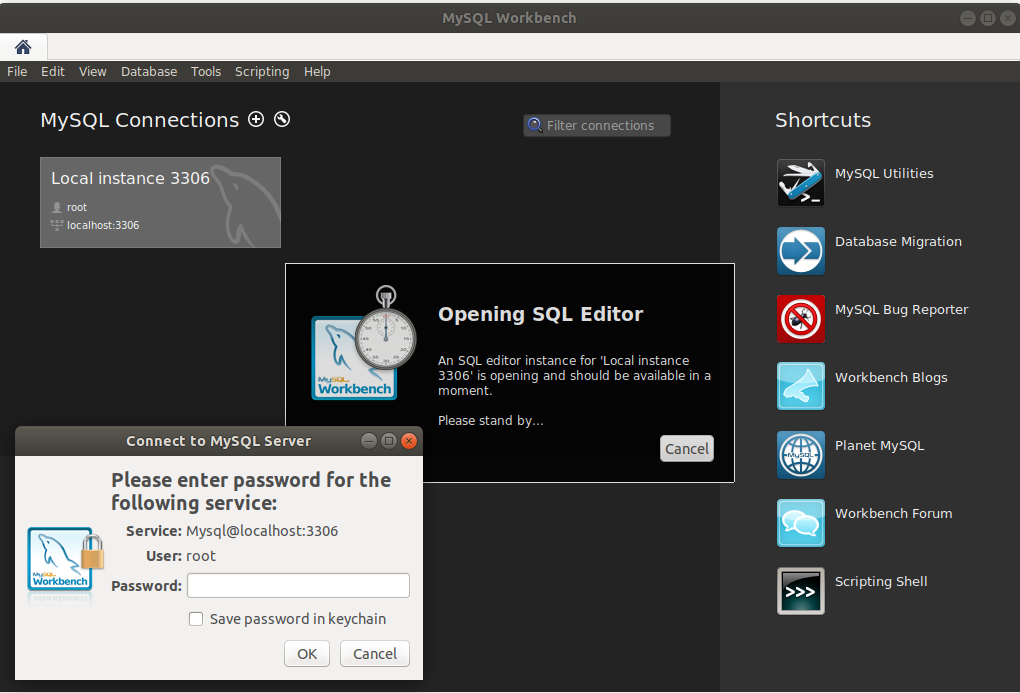Image resolution: width=1020 pixels, height=693 pixels.
Task: Click the Workbench stopwatch icon in Opening SQL Editor
Action: click(364, 343)
